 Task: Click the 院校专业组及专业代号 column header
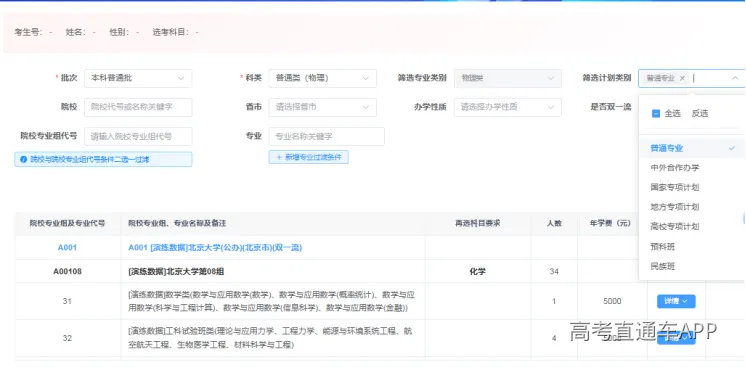(x=67, y=223)
